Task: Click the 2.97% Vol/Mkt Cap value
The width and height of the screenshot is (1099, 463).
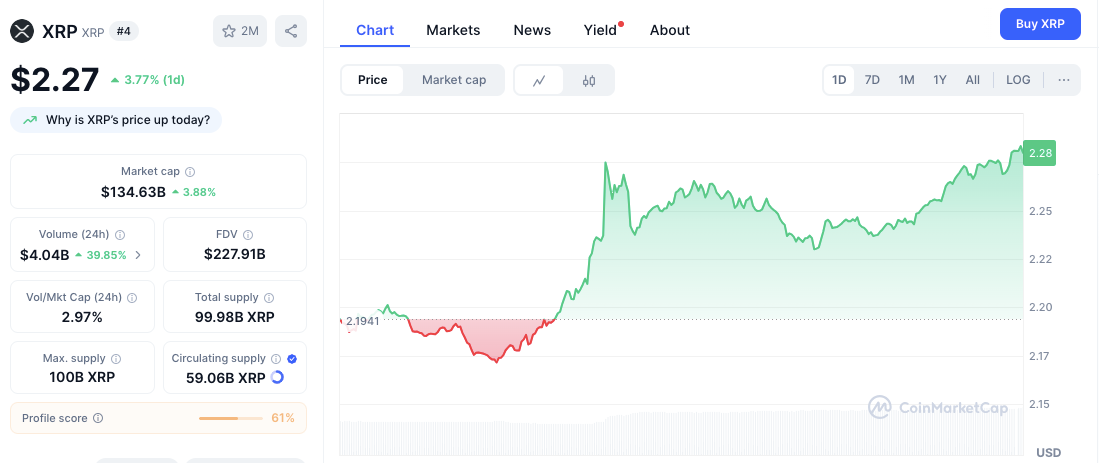Action: (82, 317)
